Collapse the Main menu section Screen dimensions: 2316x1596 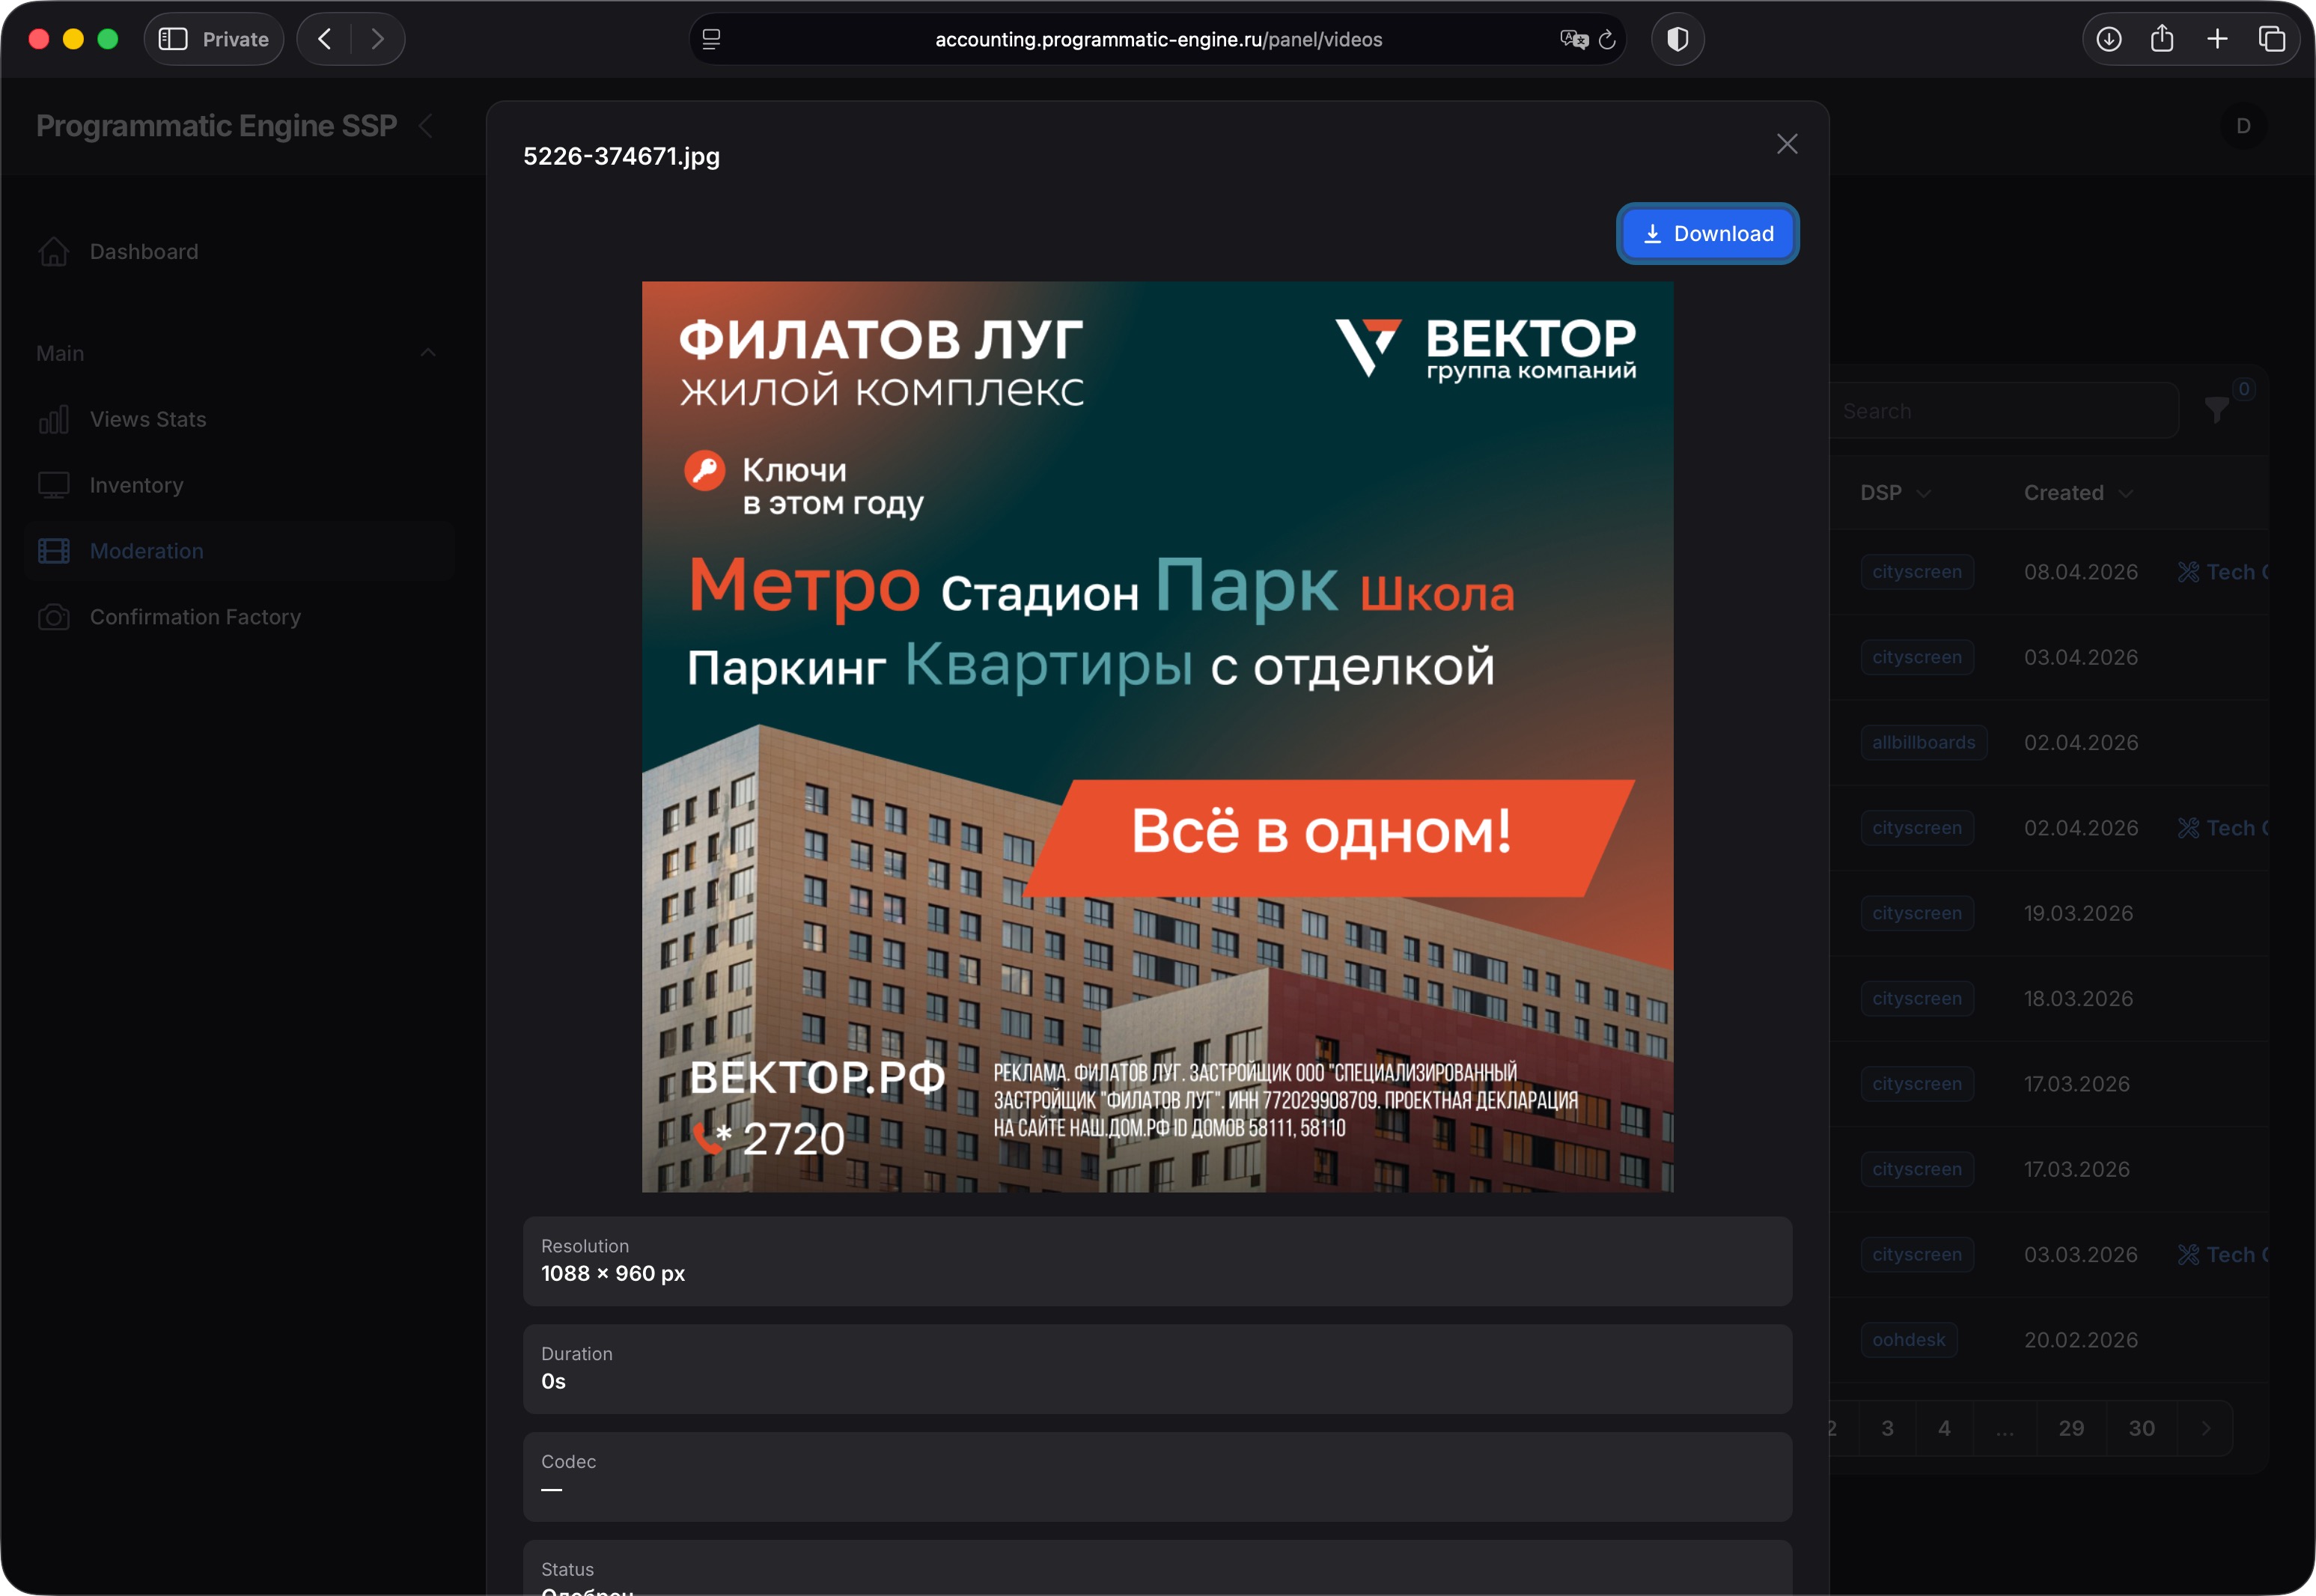428,353
